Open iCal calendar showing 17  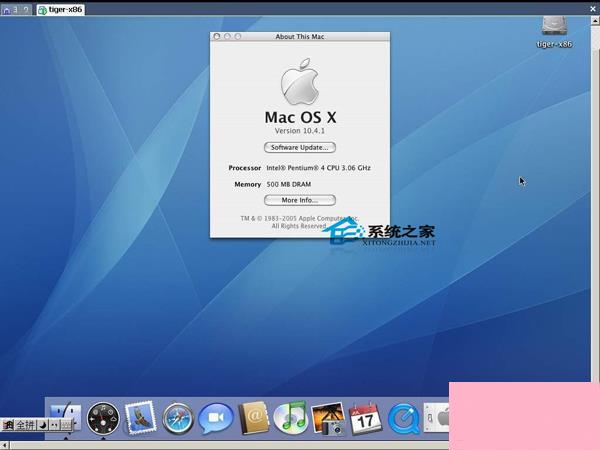pyautogui.click(x=365, y=418)
